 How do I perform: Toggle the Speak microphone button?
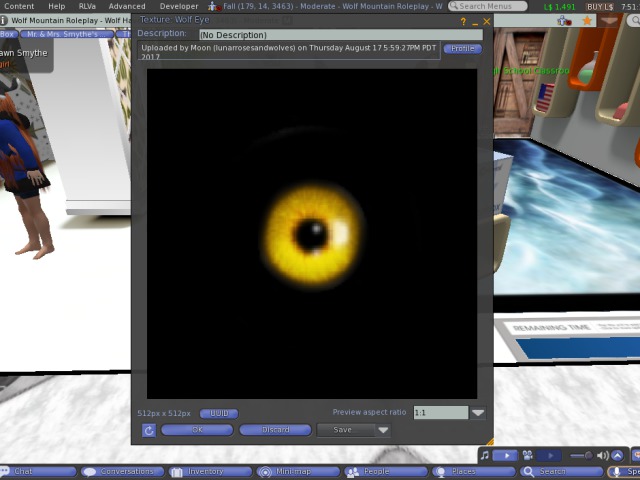point(624,472)
